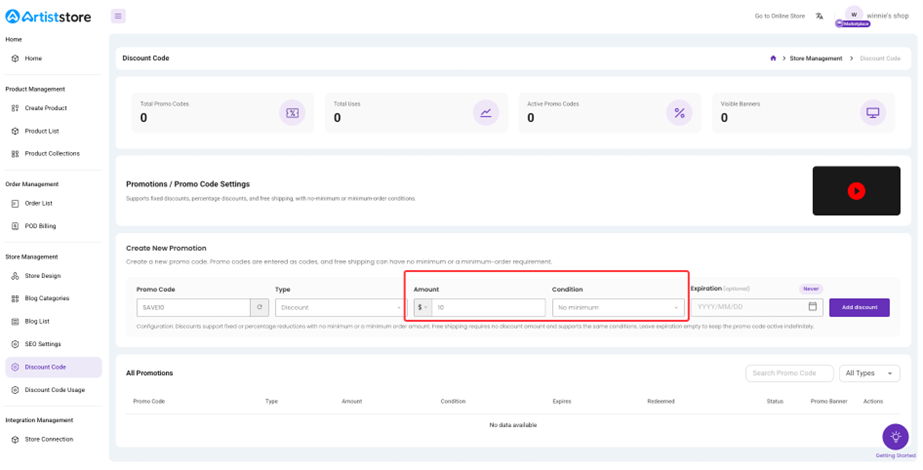Click the home breadcrumb icon
The image size is (923, 470).
point(773,58)
